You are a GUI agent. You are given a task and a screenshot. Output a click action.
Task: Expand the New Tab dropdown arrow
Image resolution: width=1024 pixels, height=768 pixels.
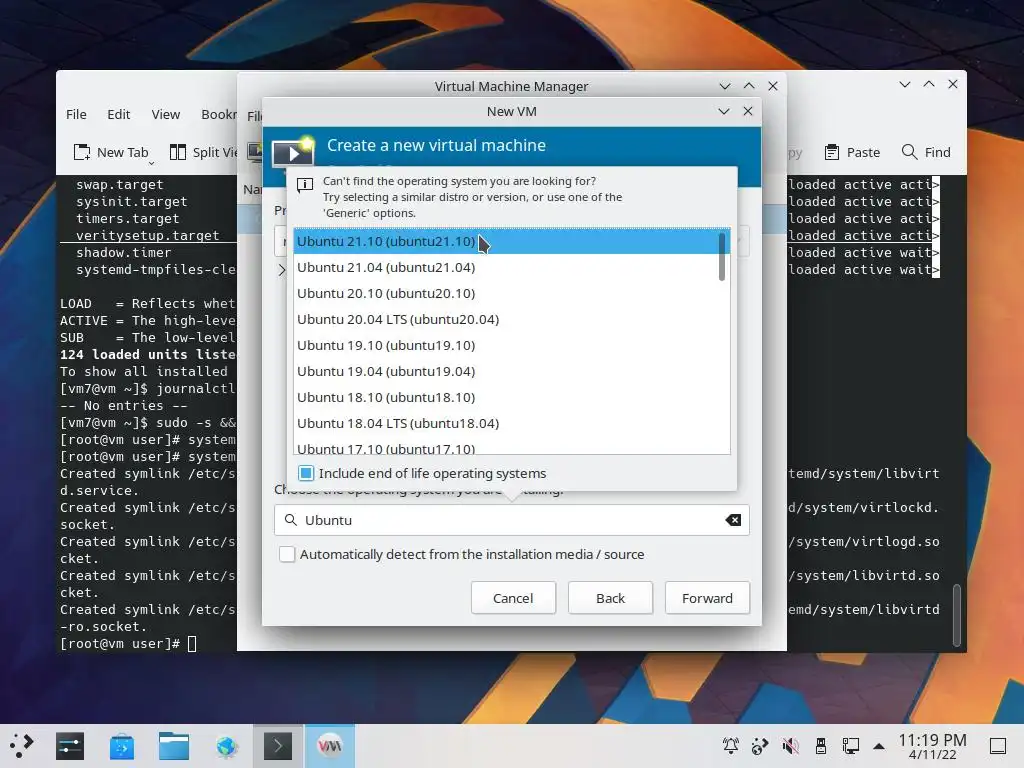(x=152, y=163)
